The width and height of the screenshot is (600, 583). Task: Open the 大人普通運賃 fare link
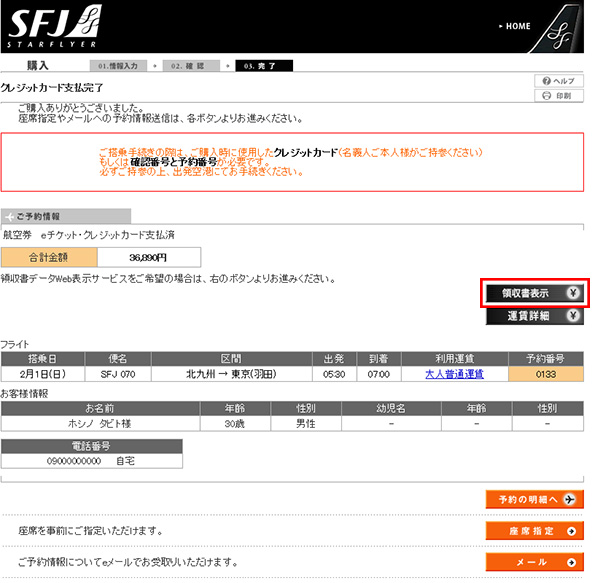pos(454,374)
